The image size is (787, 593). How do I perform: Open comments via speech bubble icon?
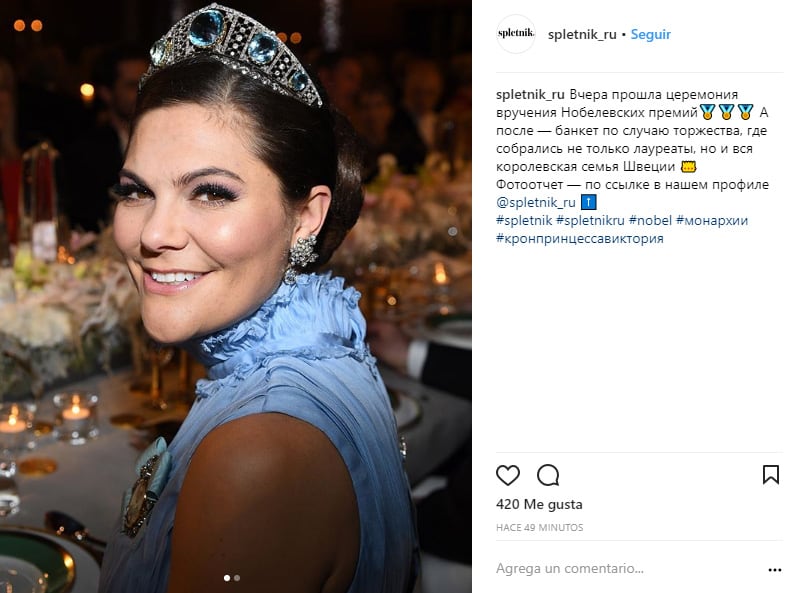pos(548,475)
